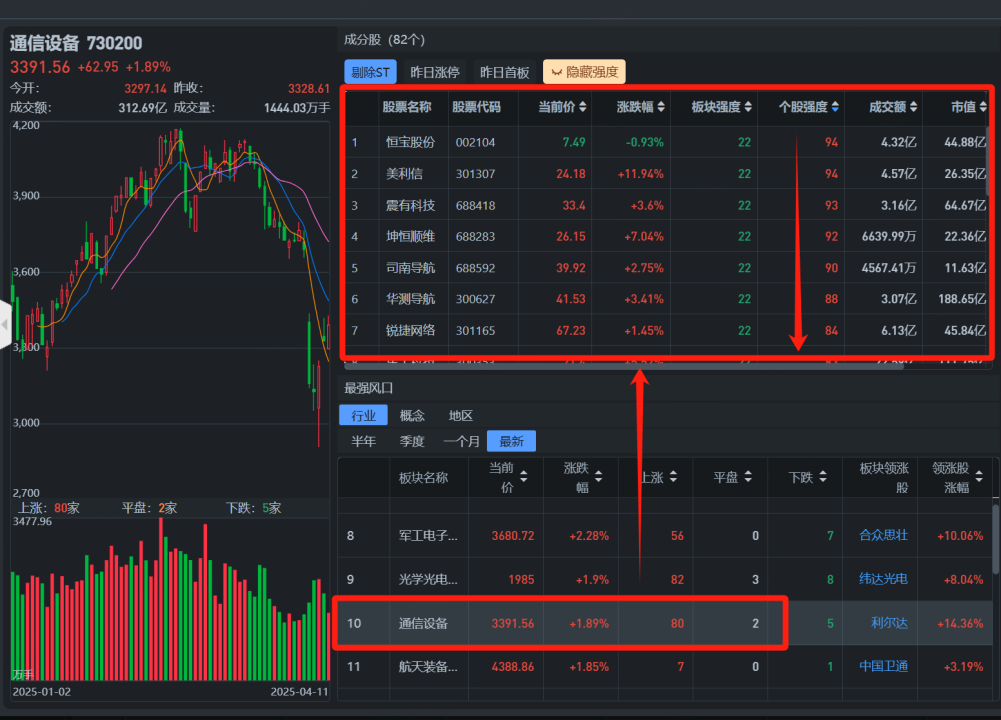Click the 隐藏强度 button
The image size is (1001, 720).
click(x=584, y=72)
